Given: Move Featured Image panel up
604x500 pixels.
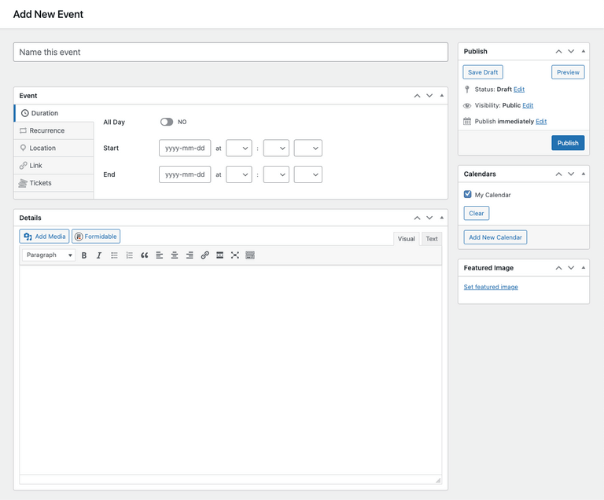Looking at the screenshot, I should tap(559, 268).
